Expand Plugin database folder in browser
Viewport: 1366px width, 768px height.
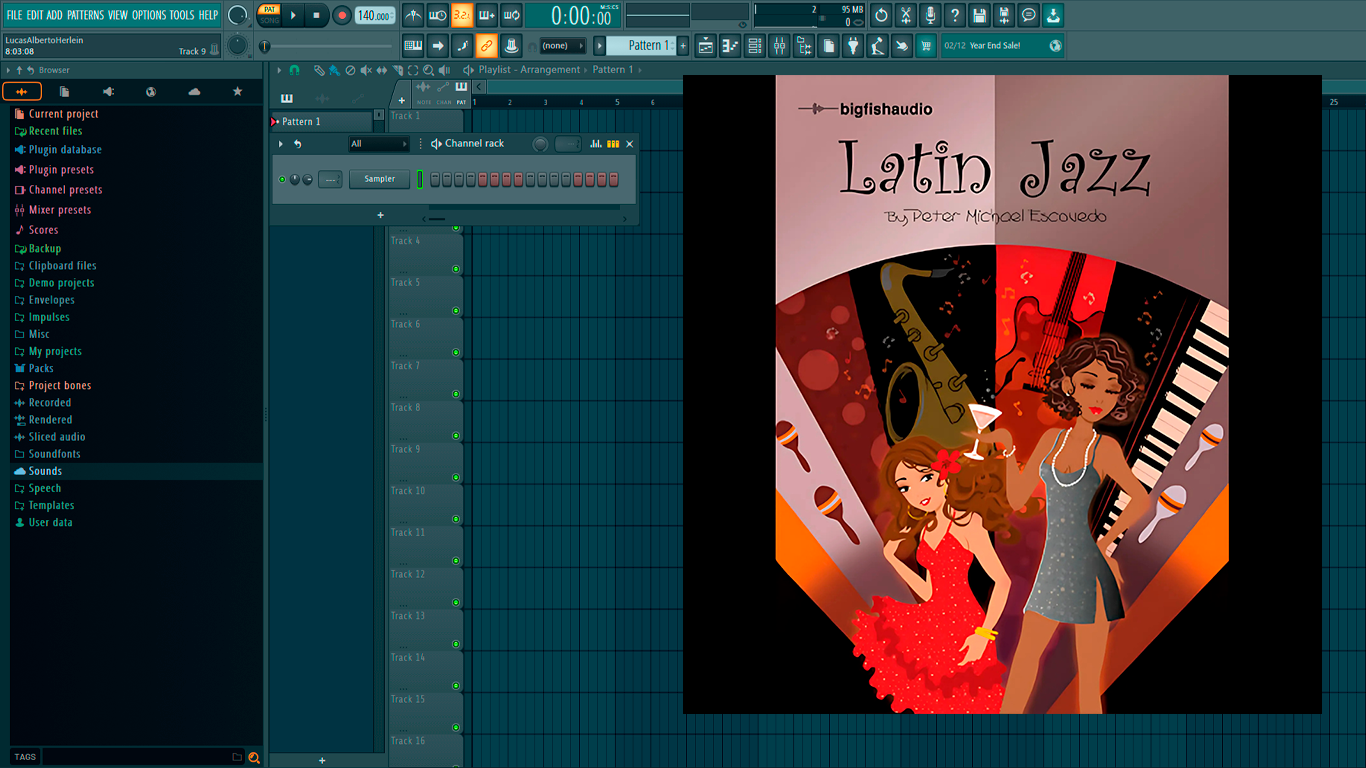65,150
